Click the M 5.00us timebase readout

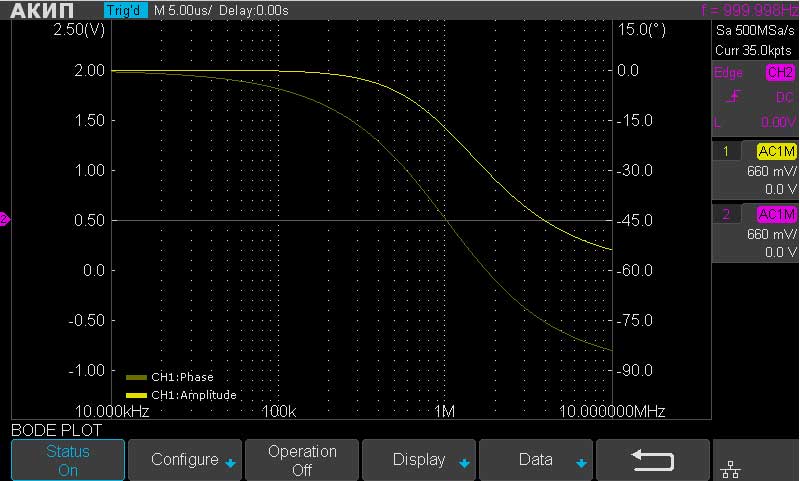pos(183,10)
